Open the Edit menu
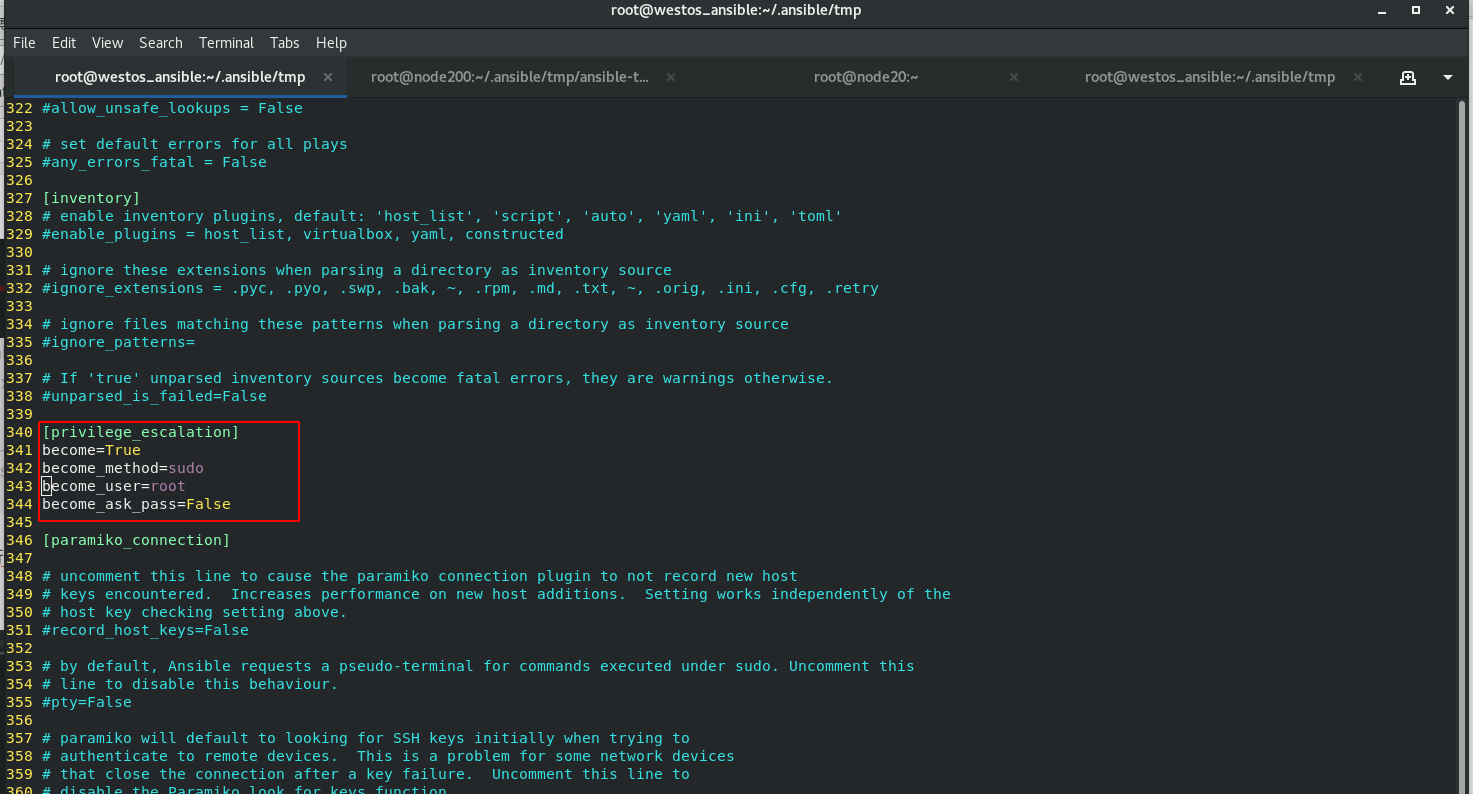The width and height of the screenshot is (1473, 794). point(64,43)
